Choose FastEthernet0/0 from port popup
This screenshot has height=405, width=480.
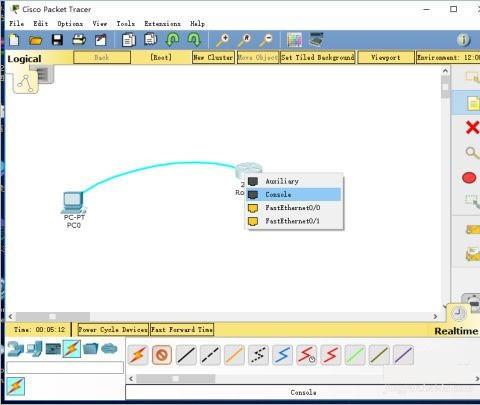(x=294, y=208)
